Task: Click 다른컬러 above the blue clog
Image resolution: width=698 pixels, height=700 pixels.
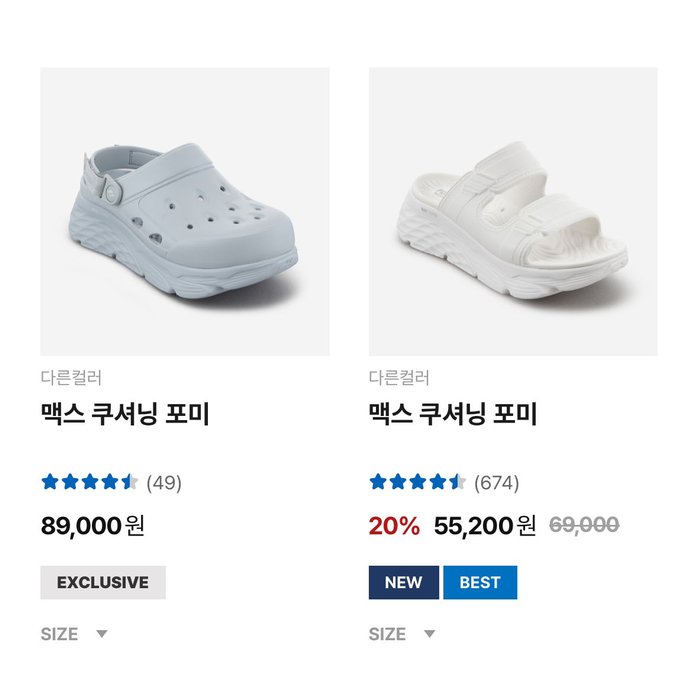Action: pos(71,377)
